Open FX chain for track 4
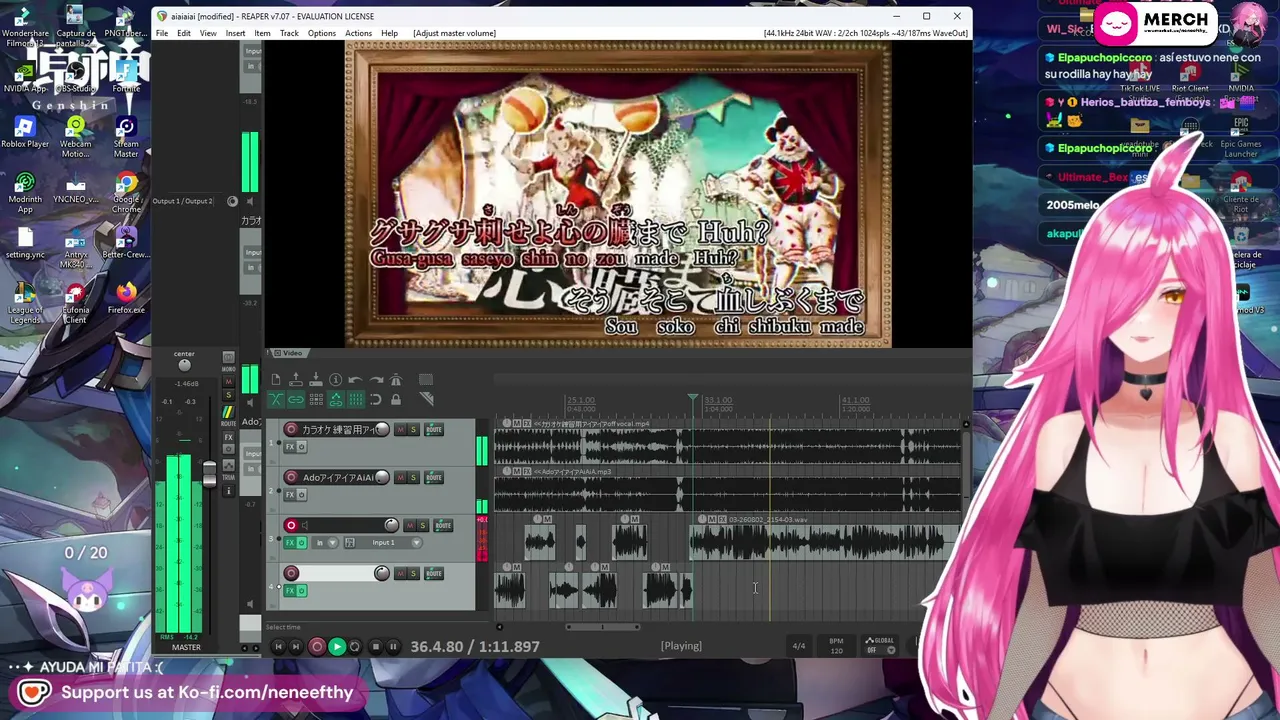 click(290, 591)
